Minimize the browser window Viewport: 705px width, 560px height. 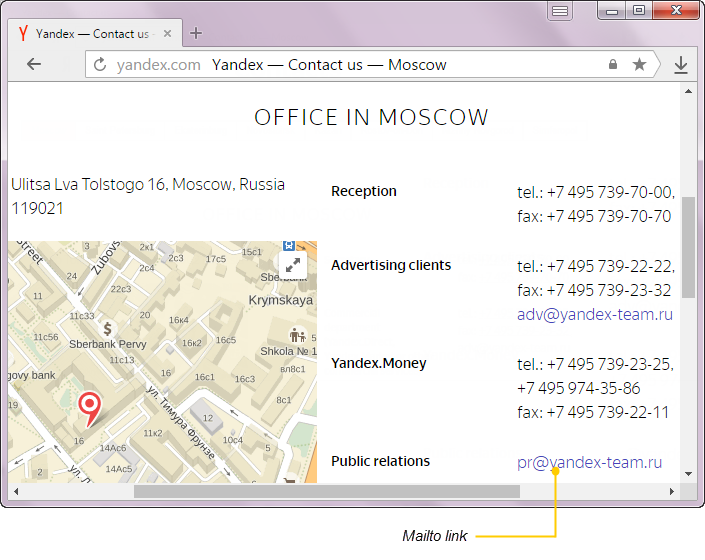612,11
